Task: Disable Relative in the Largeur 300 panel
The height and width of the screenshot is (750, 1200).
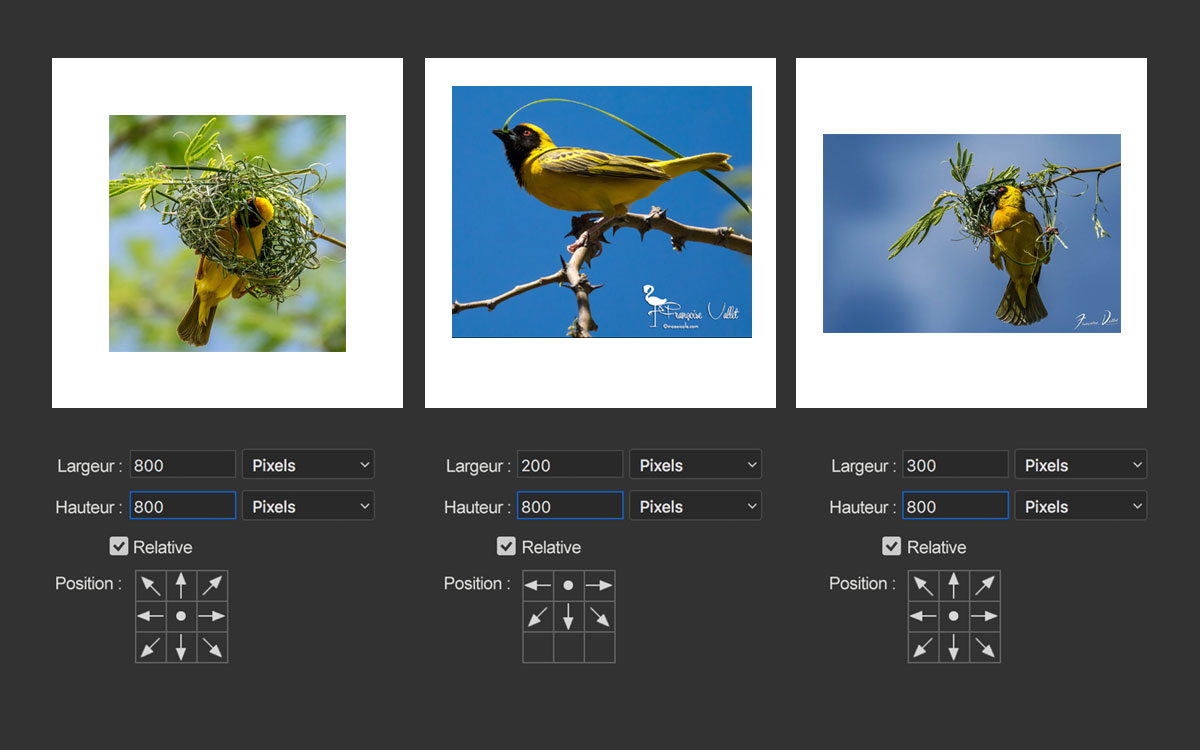Action: (892, 547)
